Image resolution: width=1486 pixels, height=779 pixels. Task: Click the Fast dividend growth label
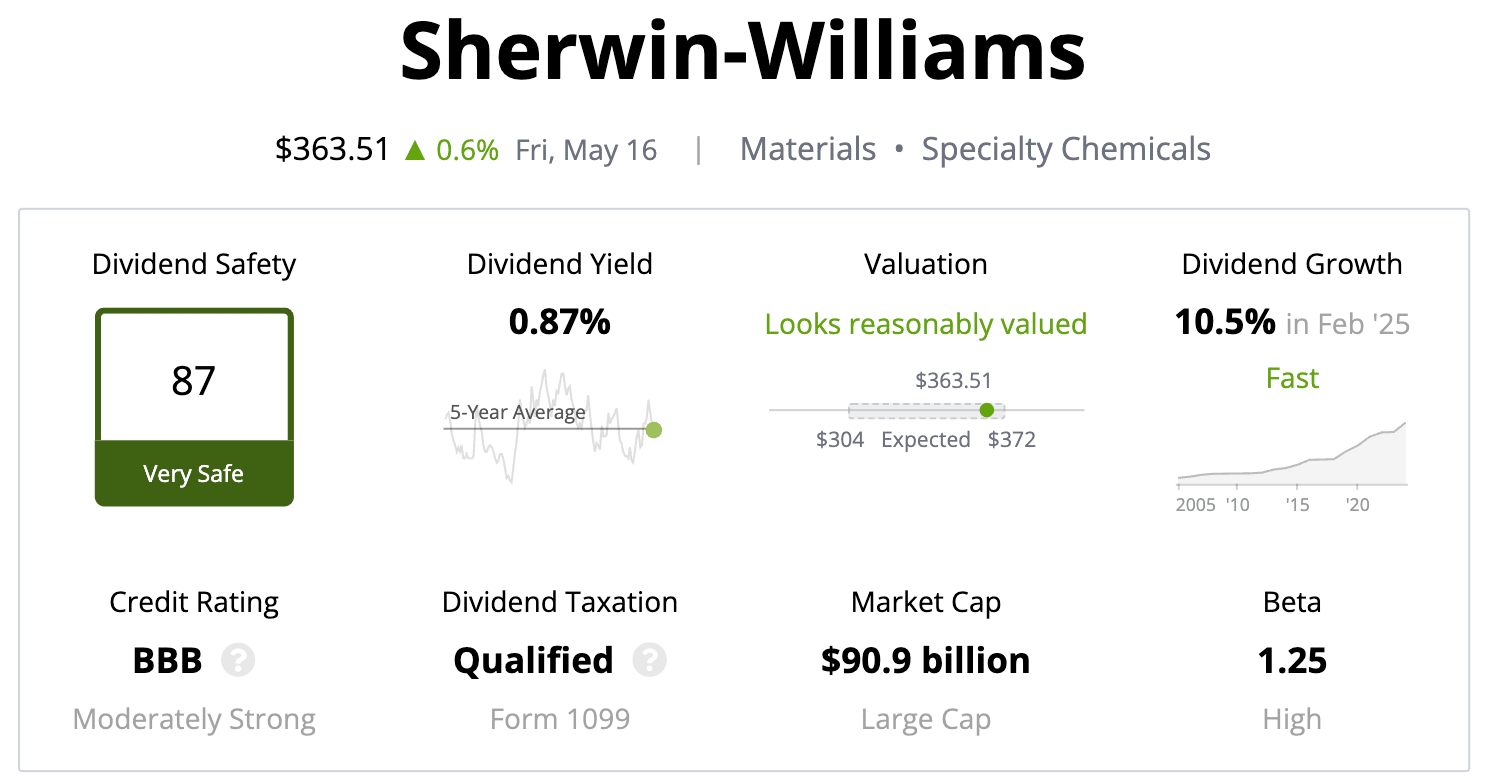tap(1292, 378)
